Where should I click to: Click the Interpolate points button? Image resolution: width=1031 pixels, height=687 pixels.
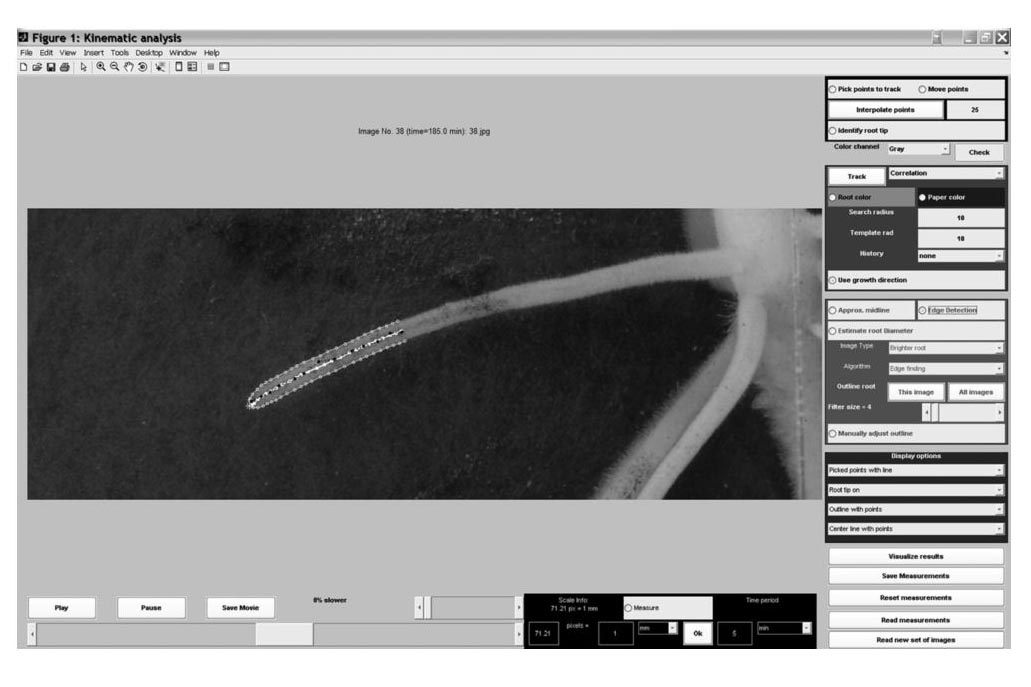pyautogui.click(x=885, y=110)
